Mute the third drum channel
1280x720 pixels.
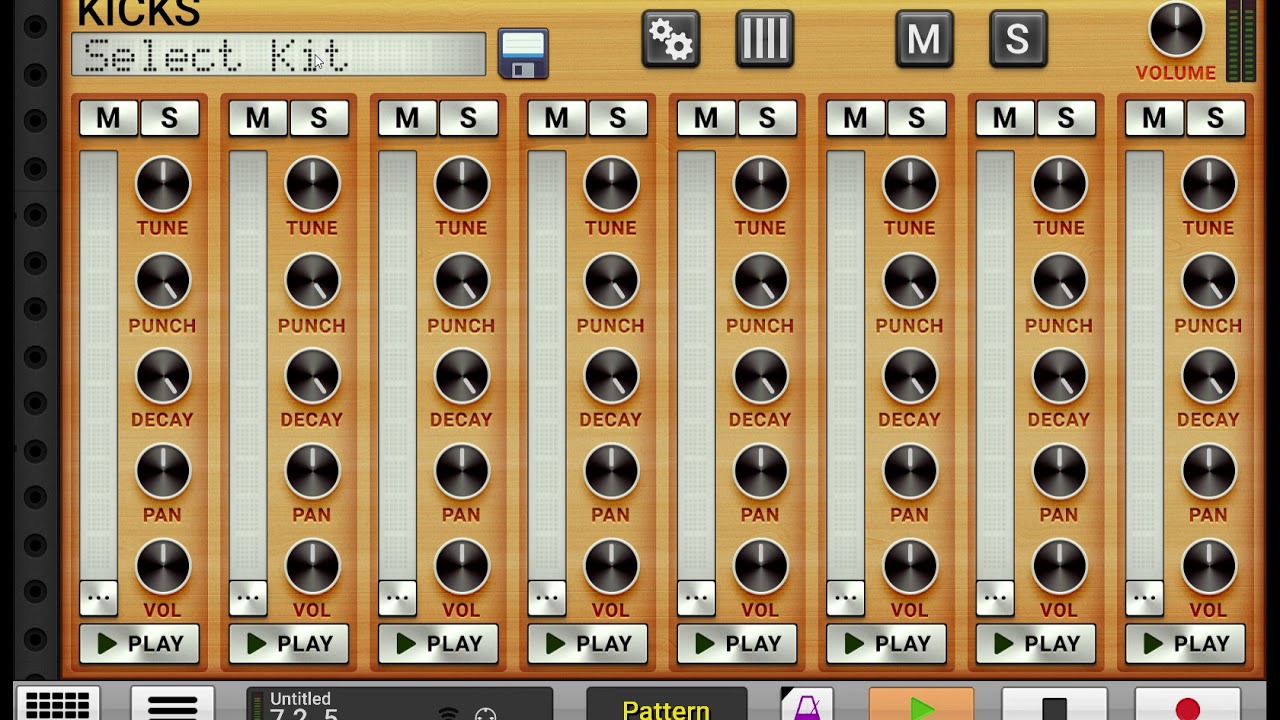point(407,119)
